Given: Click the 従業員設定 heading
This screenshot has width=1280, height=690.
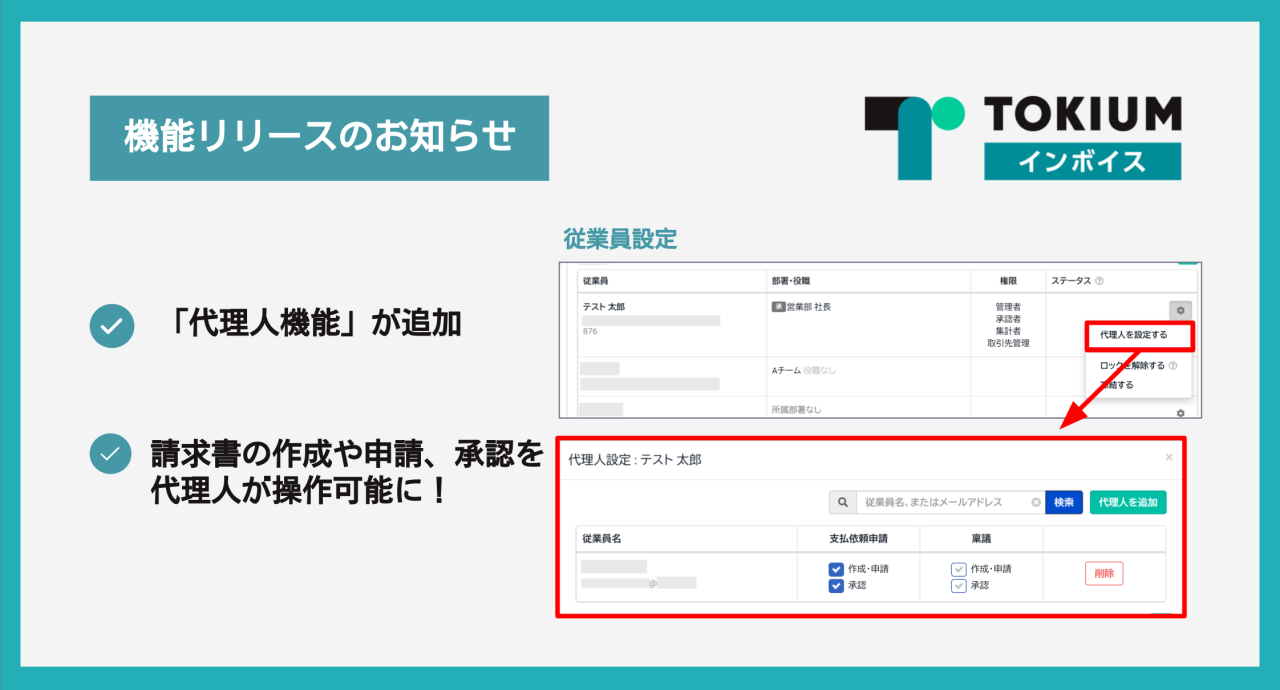Looking at the screenshot, I should pyautogui.click(x=620, y=240).
